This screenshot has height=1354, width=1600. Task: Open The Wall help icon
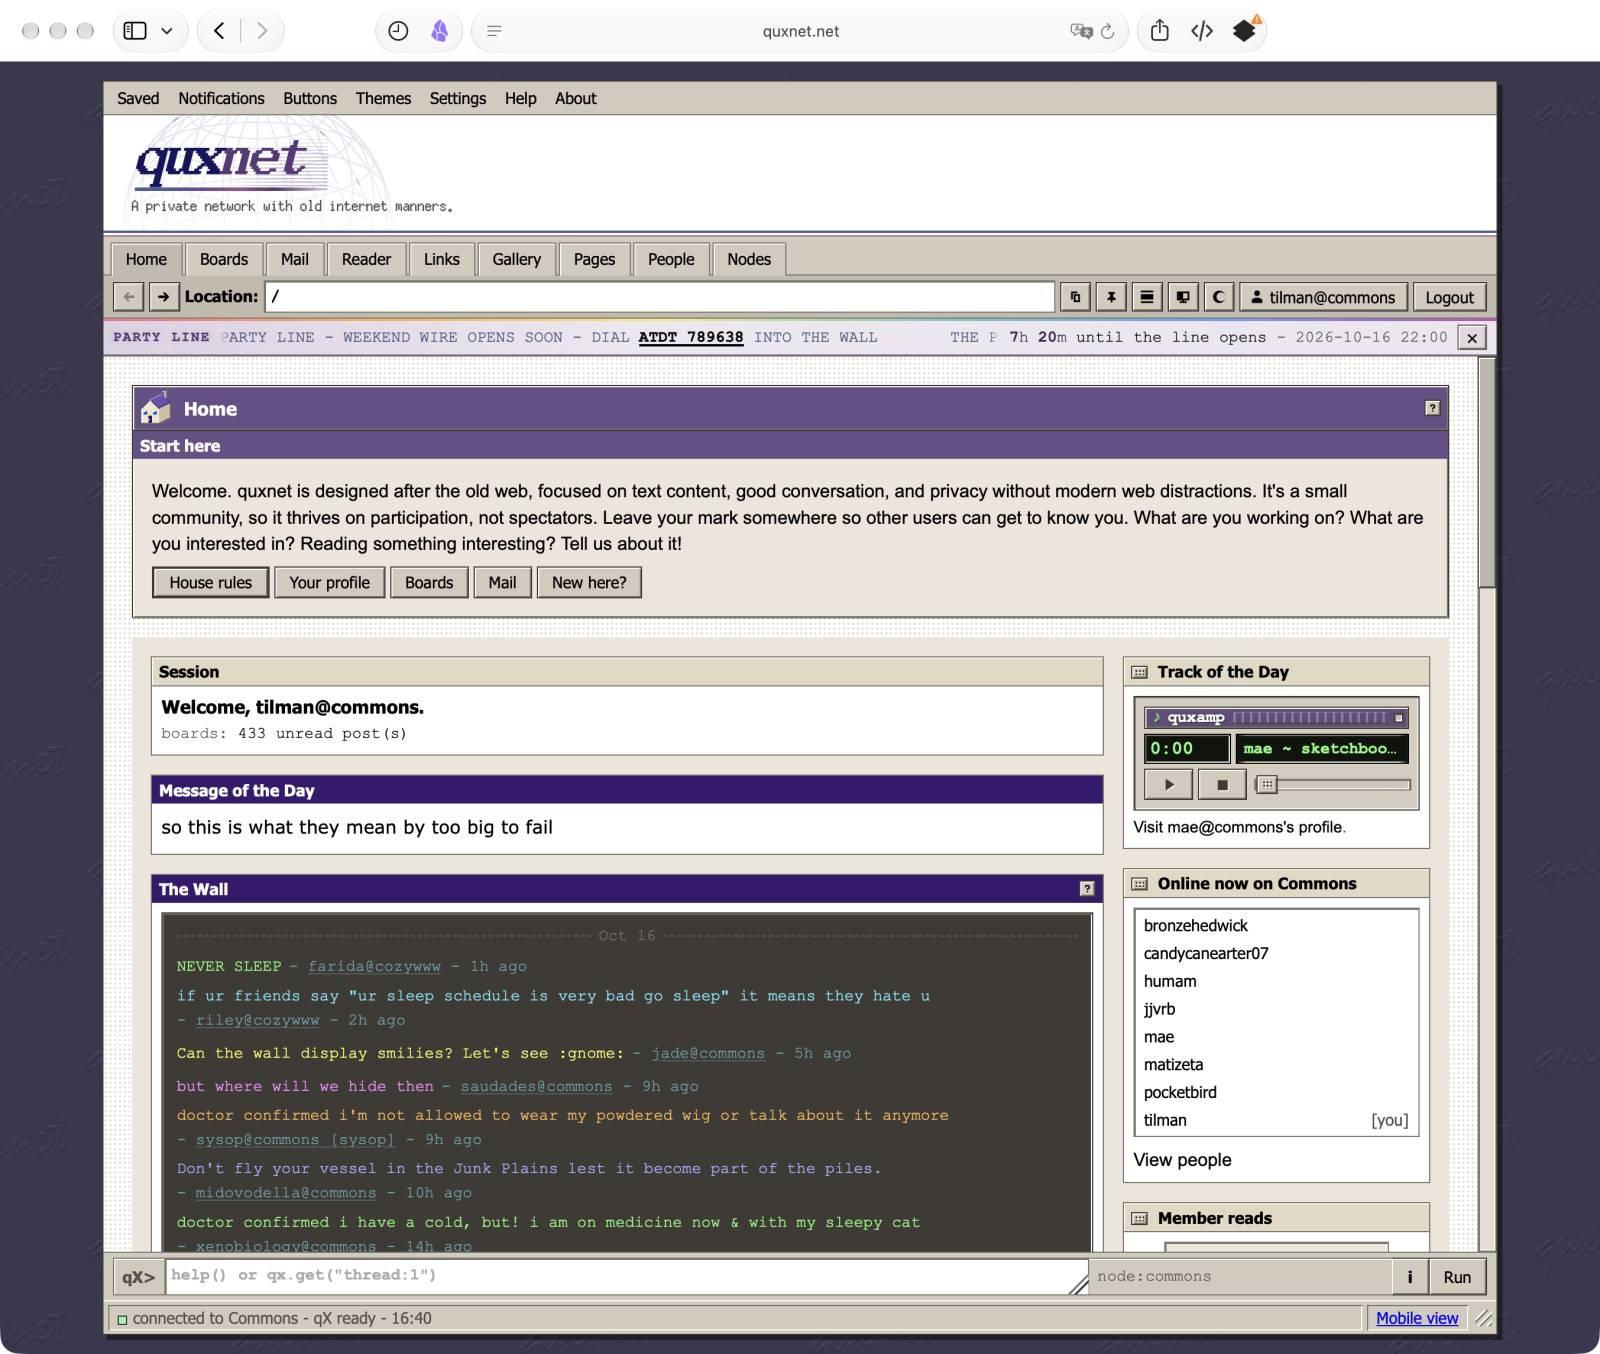tap(1087, 889)
